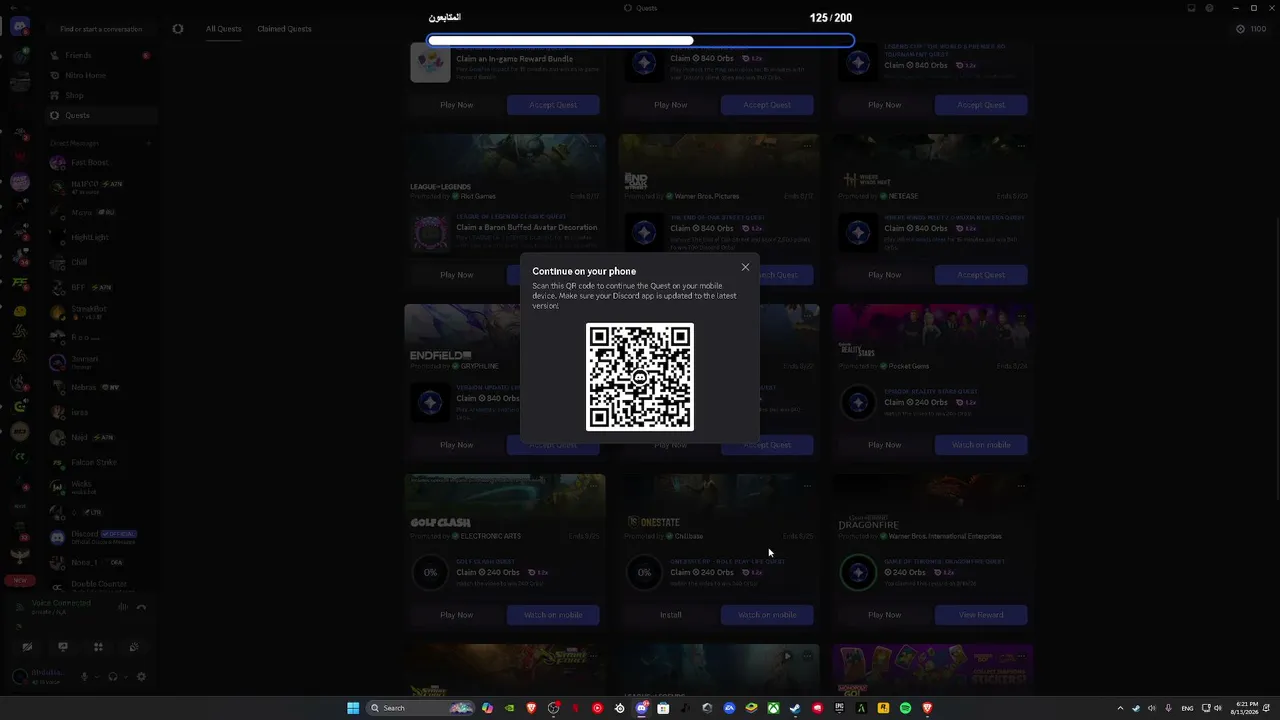Open the BFF direct message

click(101, 287)
